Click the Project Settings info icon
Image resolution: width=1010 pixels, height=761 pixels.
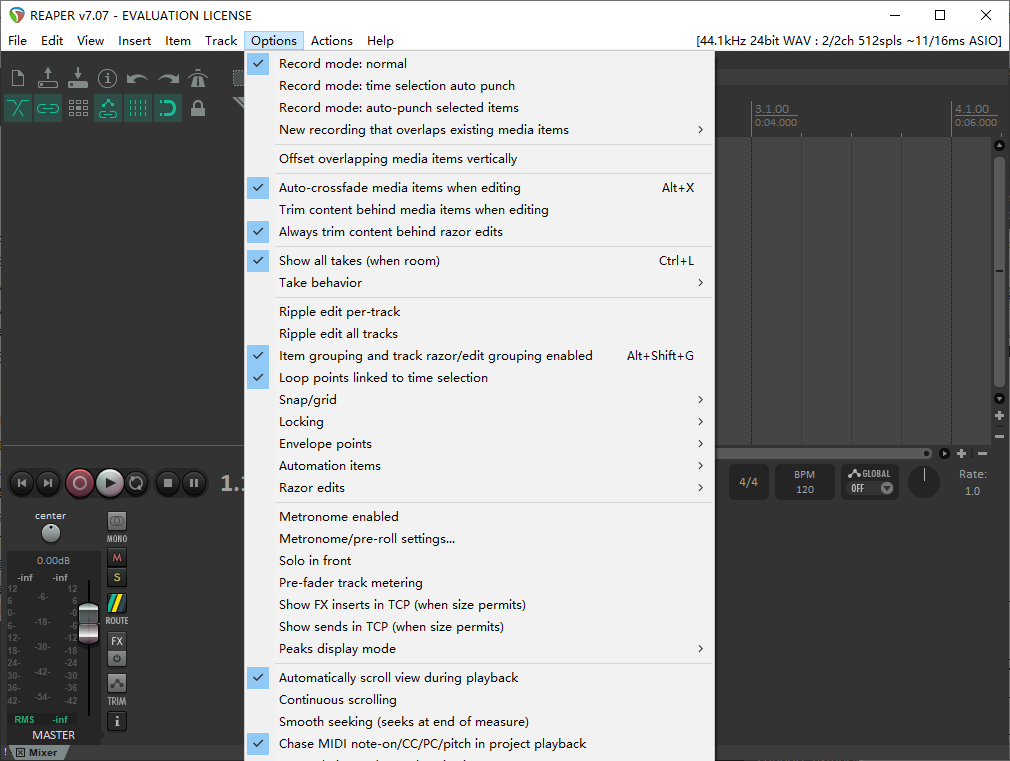[x=107, y=78]
